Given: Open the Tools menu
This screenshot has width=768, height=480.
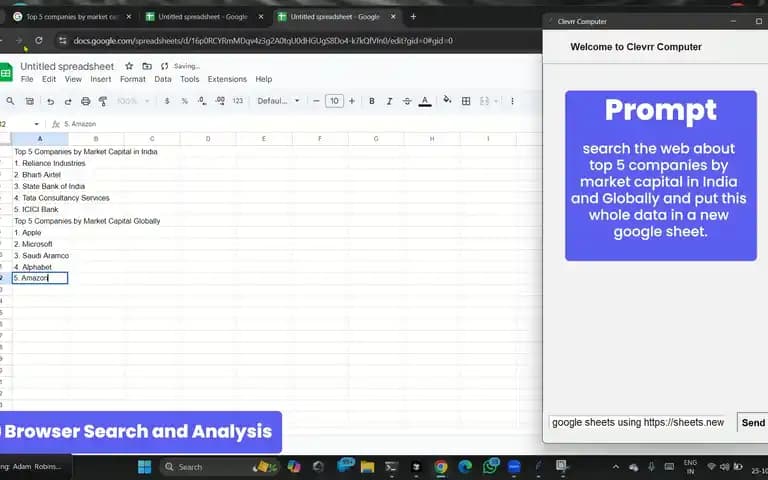Looking at the screenshot, I should coord(189,79).
